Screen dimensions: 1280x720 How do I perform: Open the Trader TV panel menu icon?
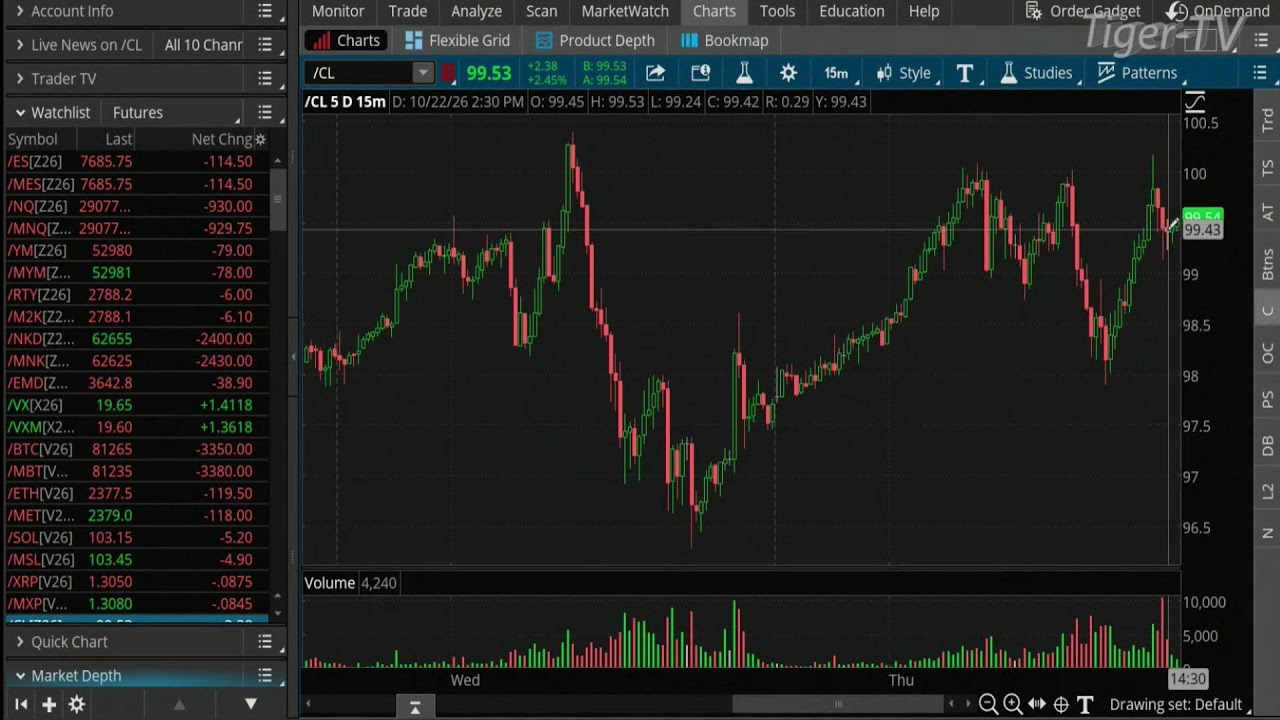(x=265, y=78)
